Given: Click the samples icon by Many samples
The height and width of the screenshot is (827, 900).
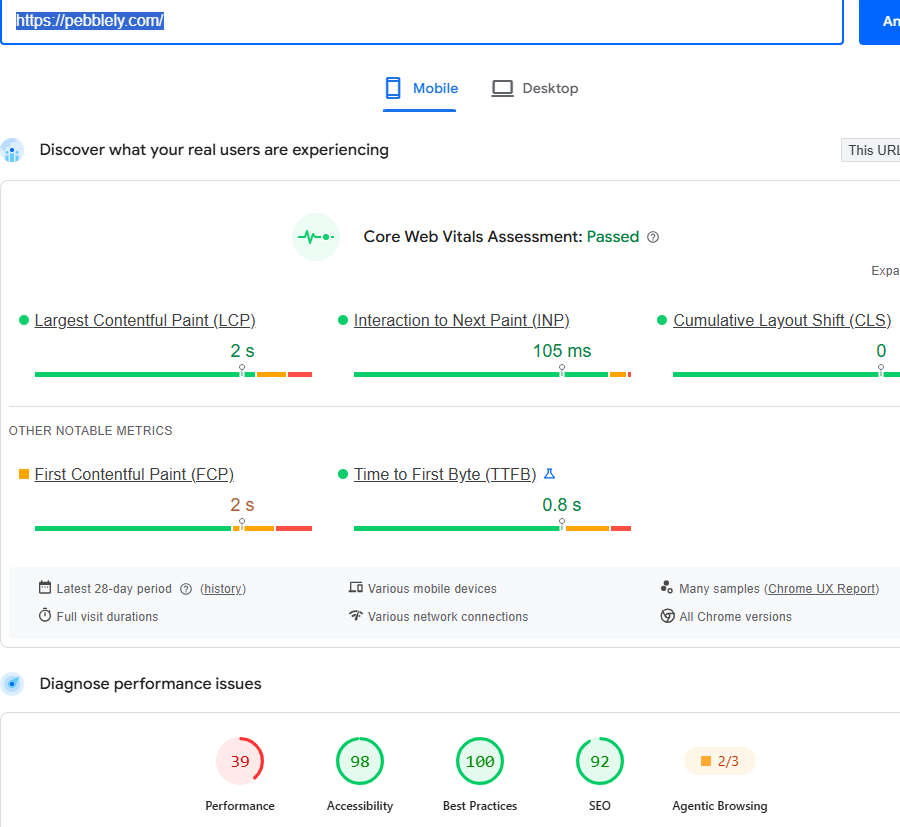Looking at the screenshot, I should click(x=667, y=587).
